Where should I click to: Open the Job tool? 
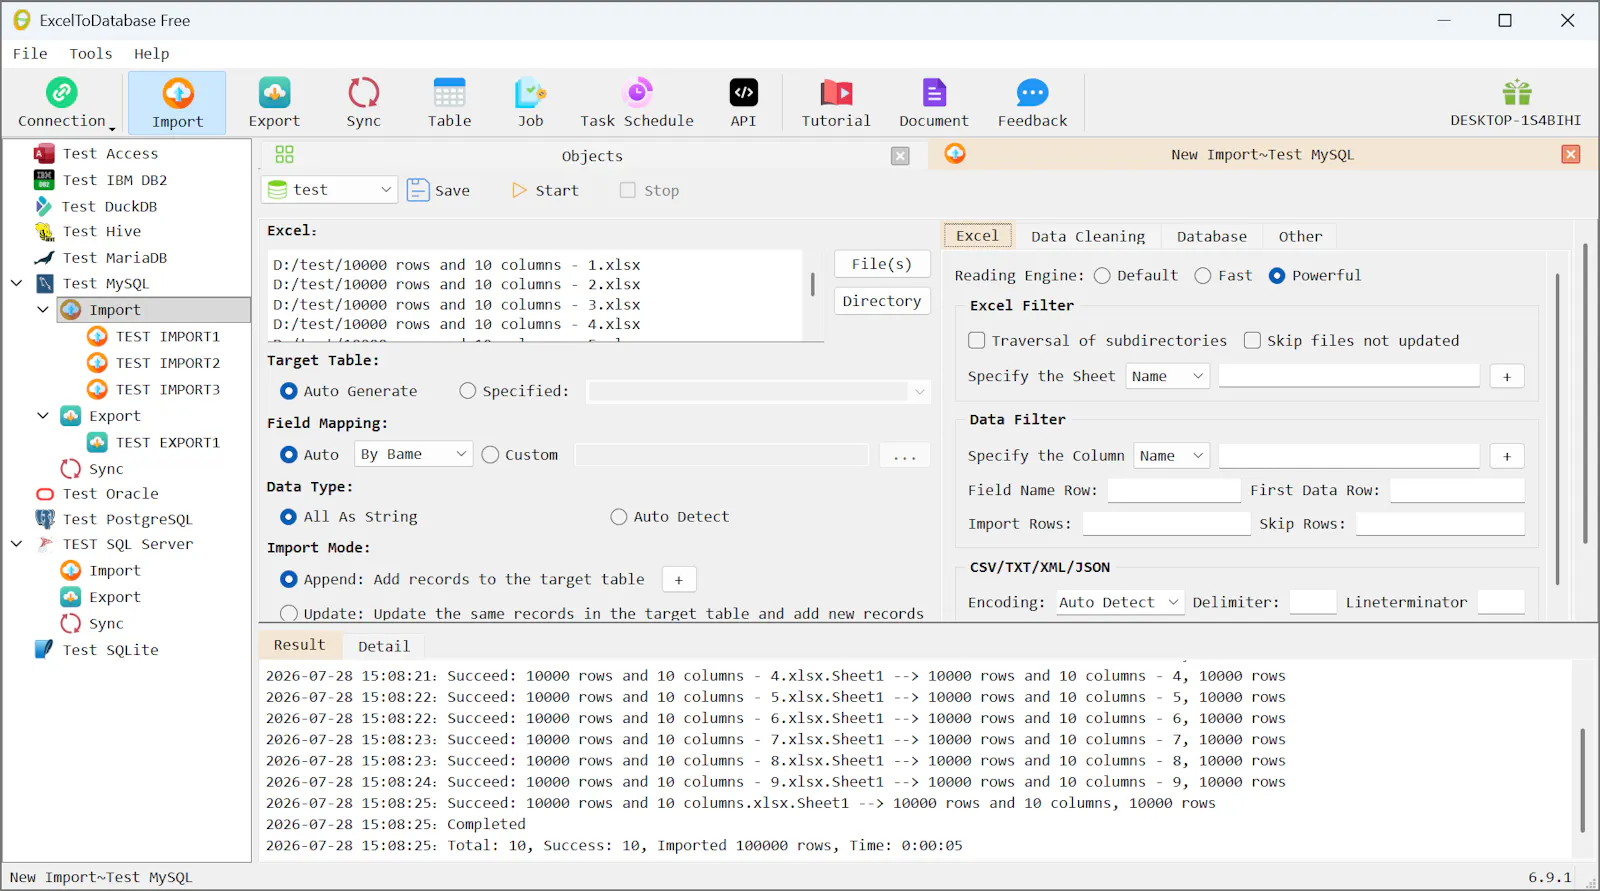[530, 103]
